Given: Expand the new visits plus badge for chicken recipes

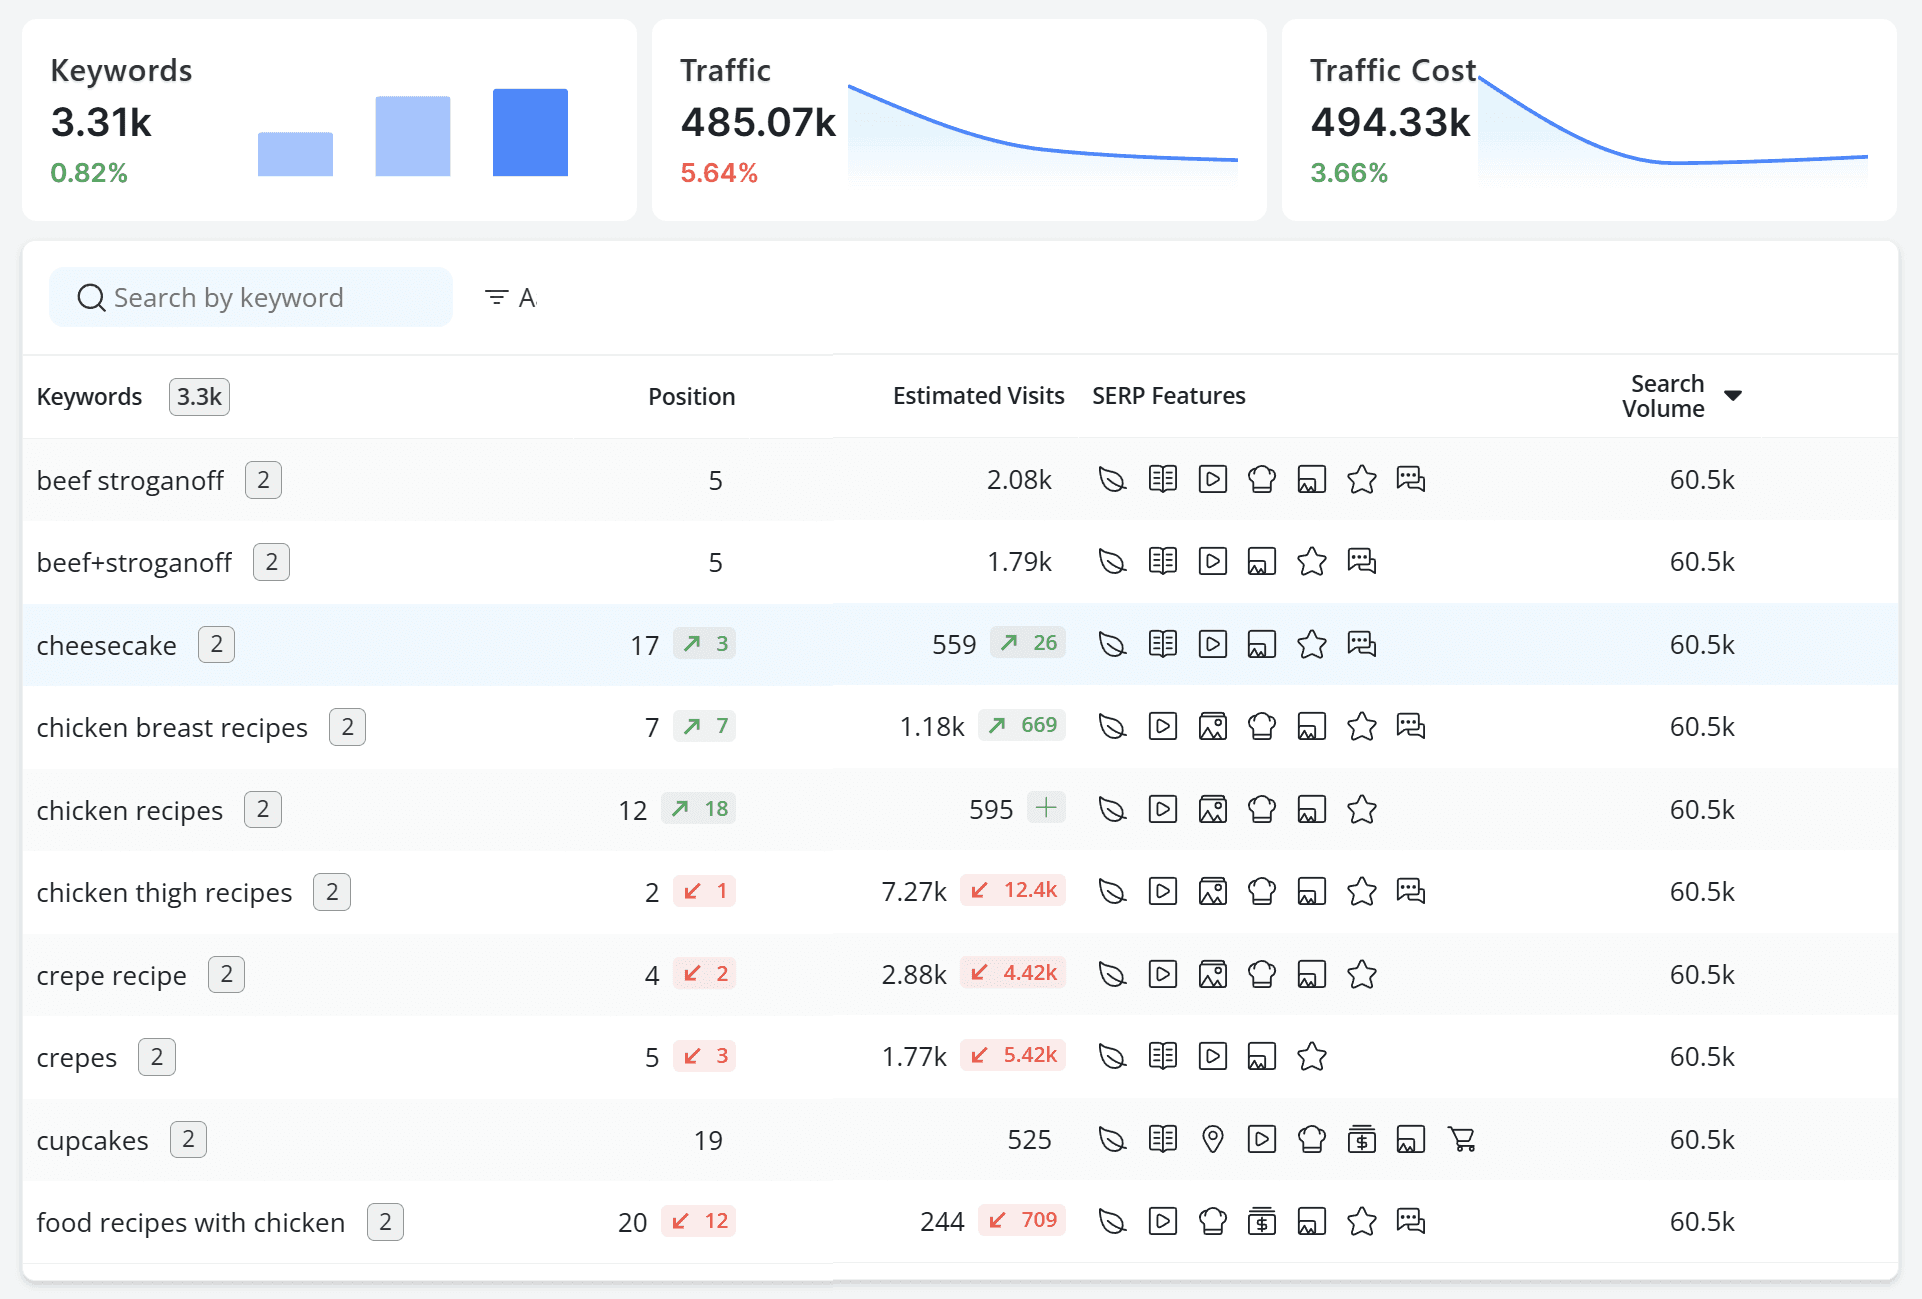Looking at the screenshot, I should click(x=1046, y=808).
